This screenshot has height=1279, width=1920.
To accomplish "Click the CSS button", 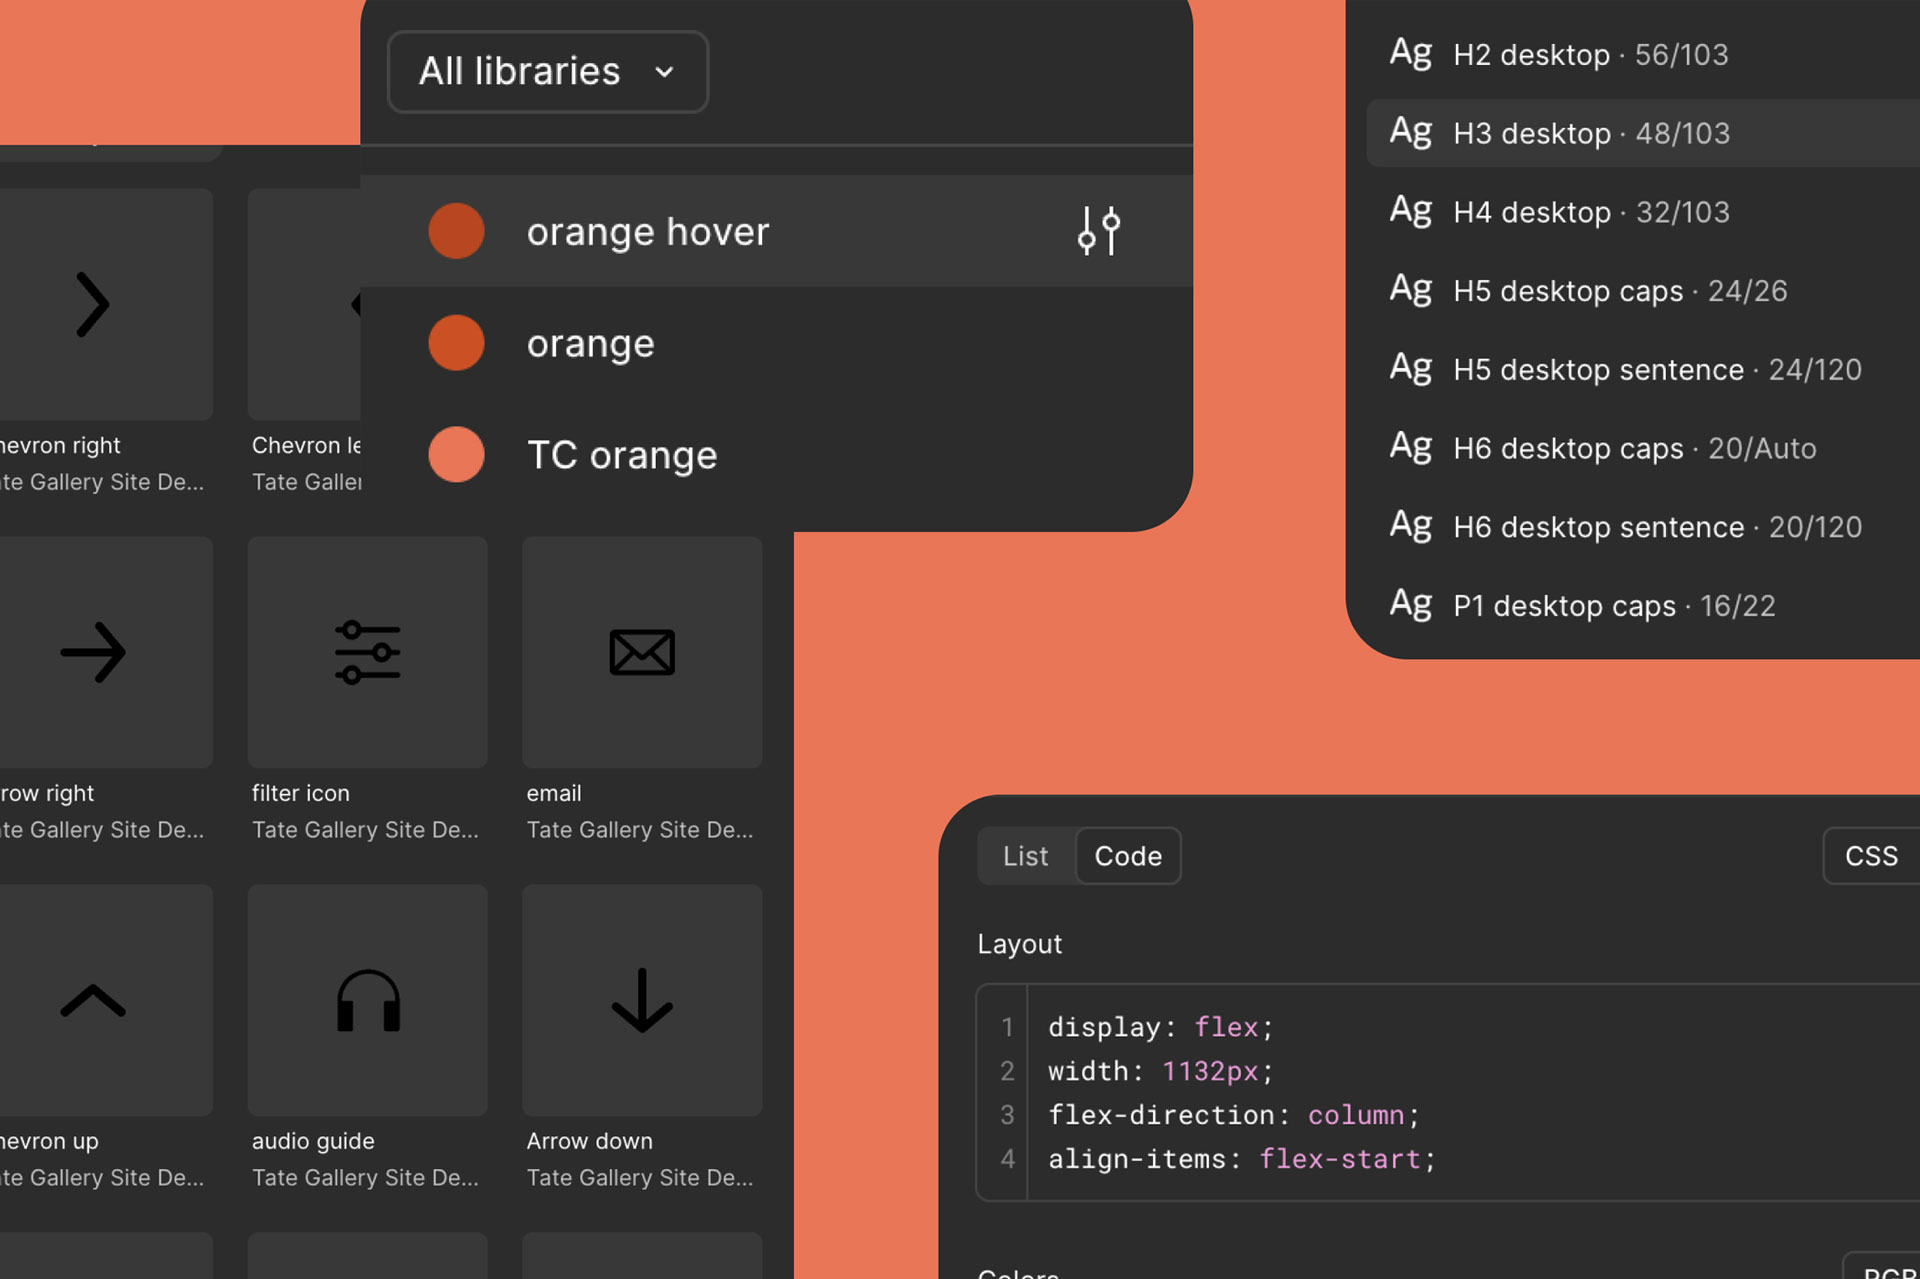I will 1869,856.
